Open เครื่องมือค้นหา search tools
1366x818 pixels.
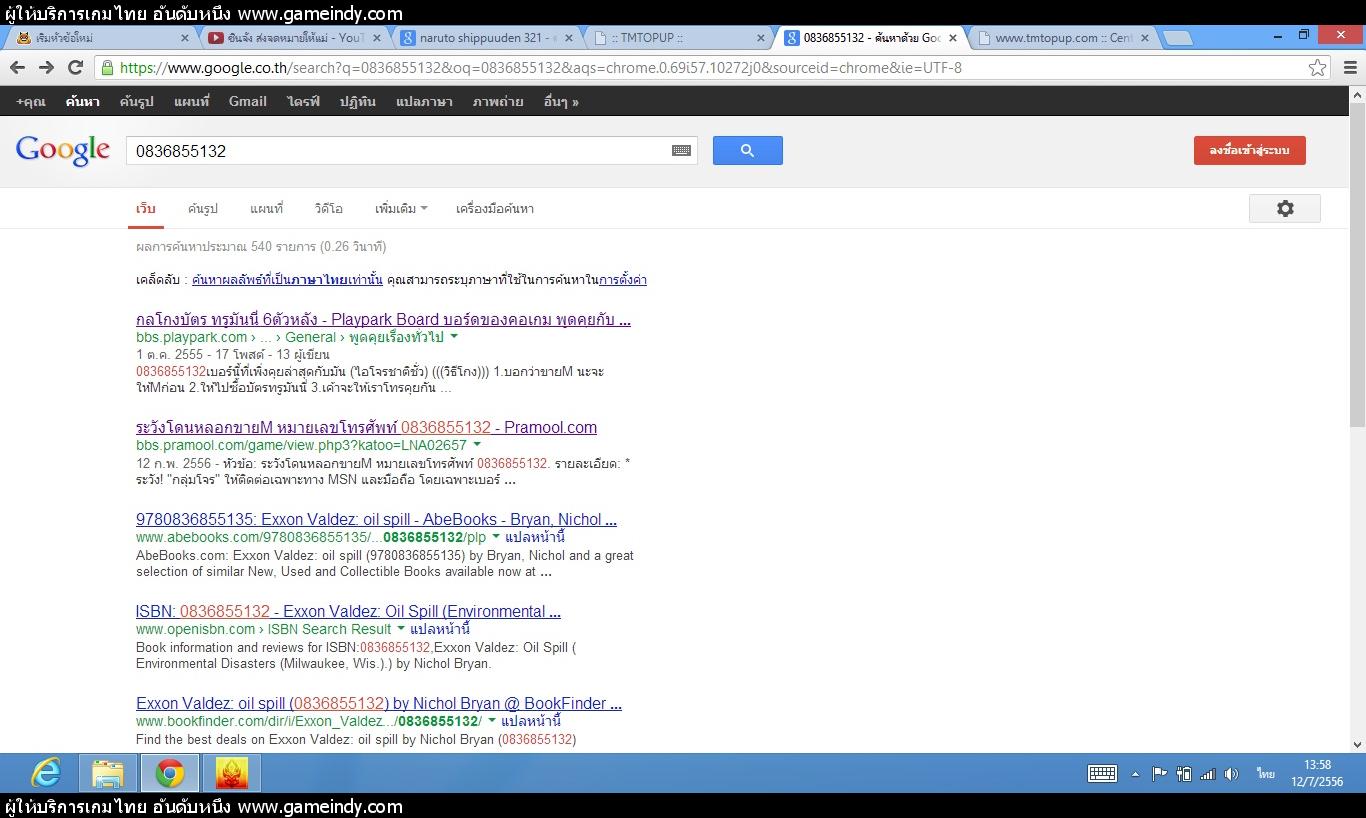pos(494,209)
